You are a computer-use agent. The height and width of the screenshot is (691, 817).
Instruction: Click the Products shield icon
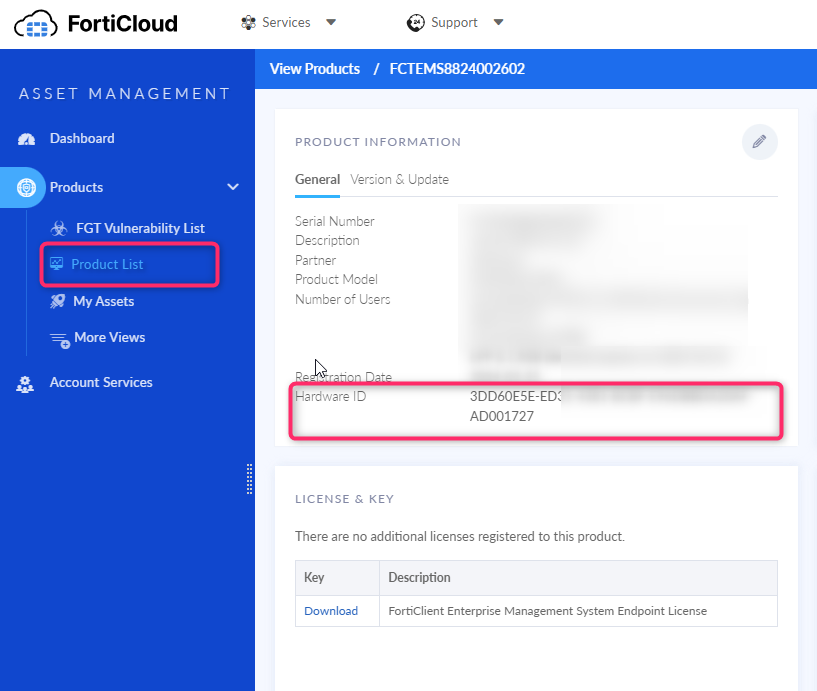(x=27, y=187)
